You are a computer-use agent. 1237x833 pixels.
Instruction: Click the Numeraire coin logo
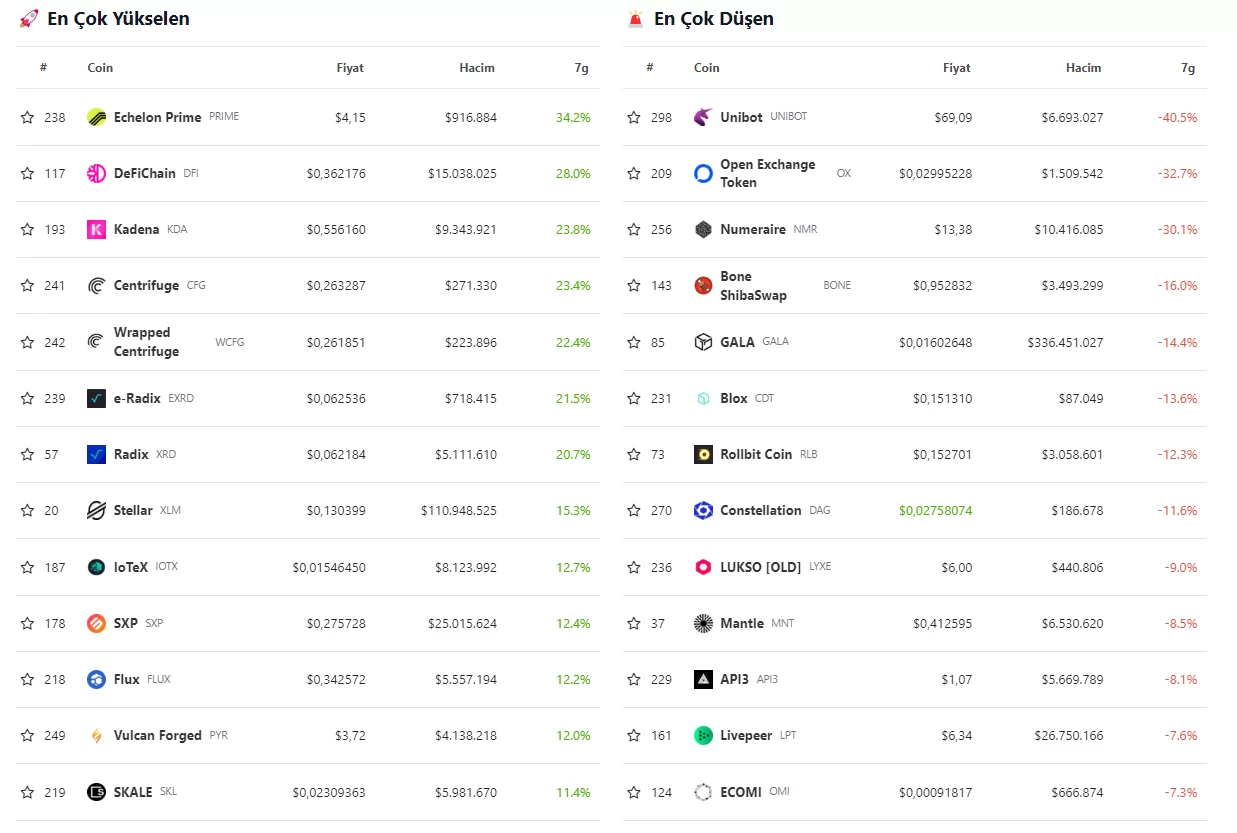(703, 229)
